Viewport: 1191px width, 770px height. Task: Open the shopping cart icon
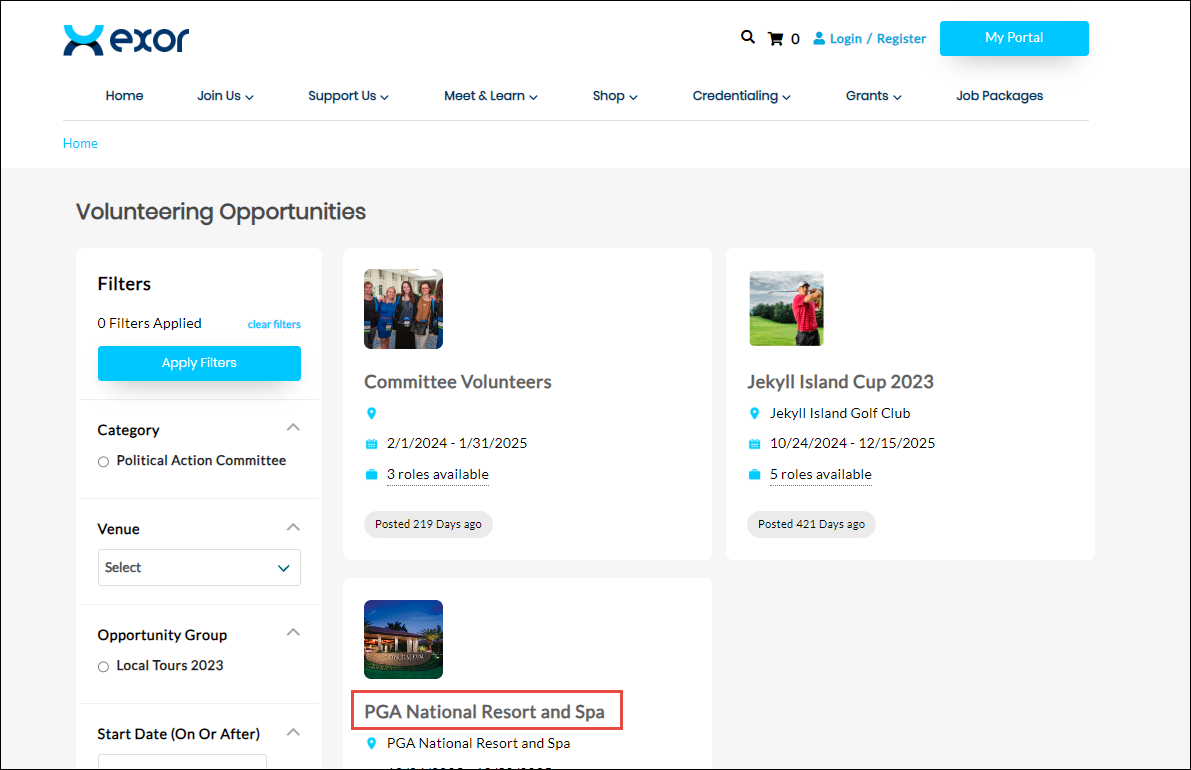(x=775, y=39)
